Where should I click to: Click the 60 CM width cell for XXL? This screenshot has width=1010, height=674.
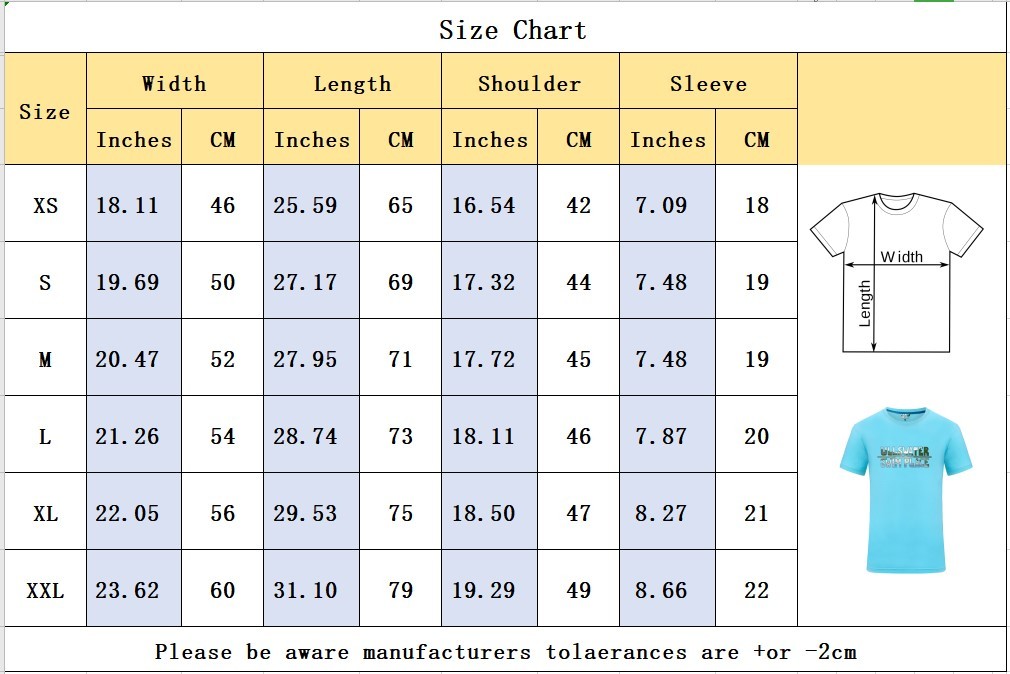click(222, 588)
